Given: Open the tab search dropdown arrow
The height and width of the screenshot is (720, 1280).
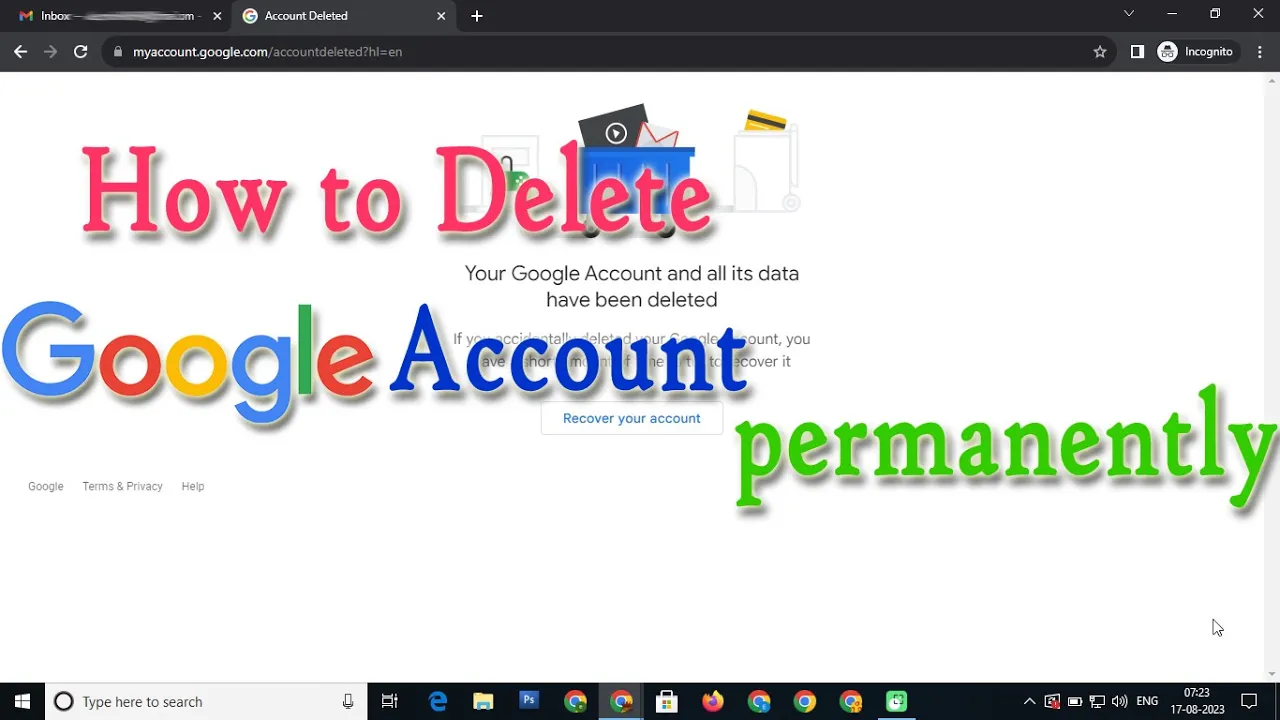Looking at the screenshot, I should pyautogui.click(x=1129, y=14).
